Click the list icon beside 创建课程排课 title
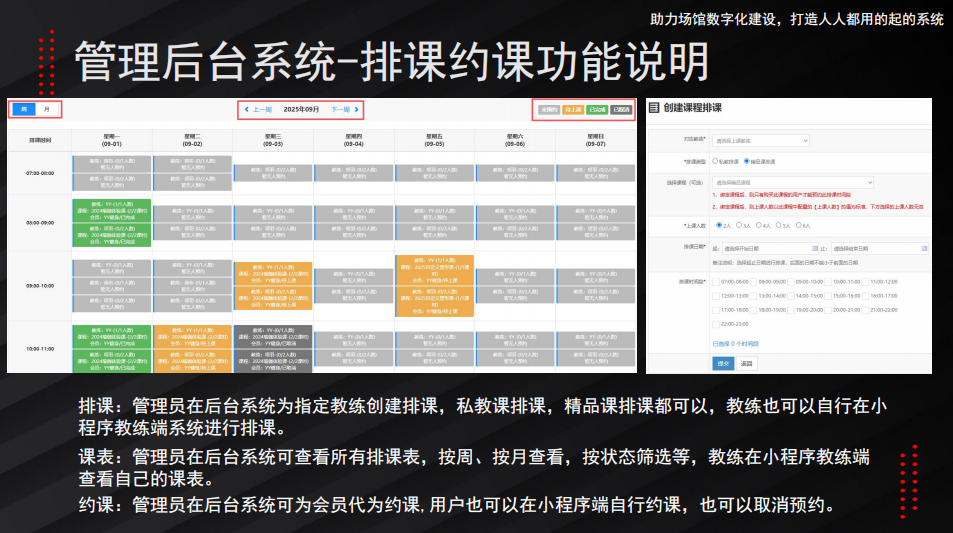The height and width of the screenshot is (533, 953). [654, 107]
